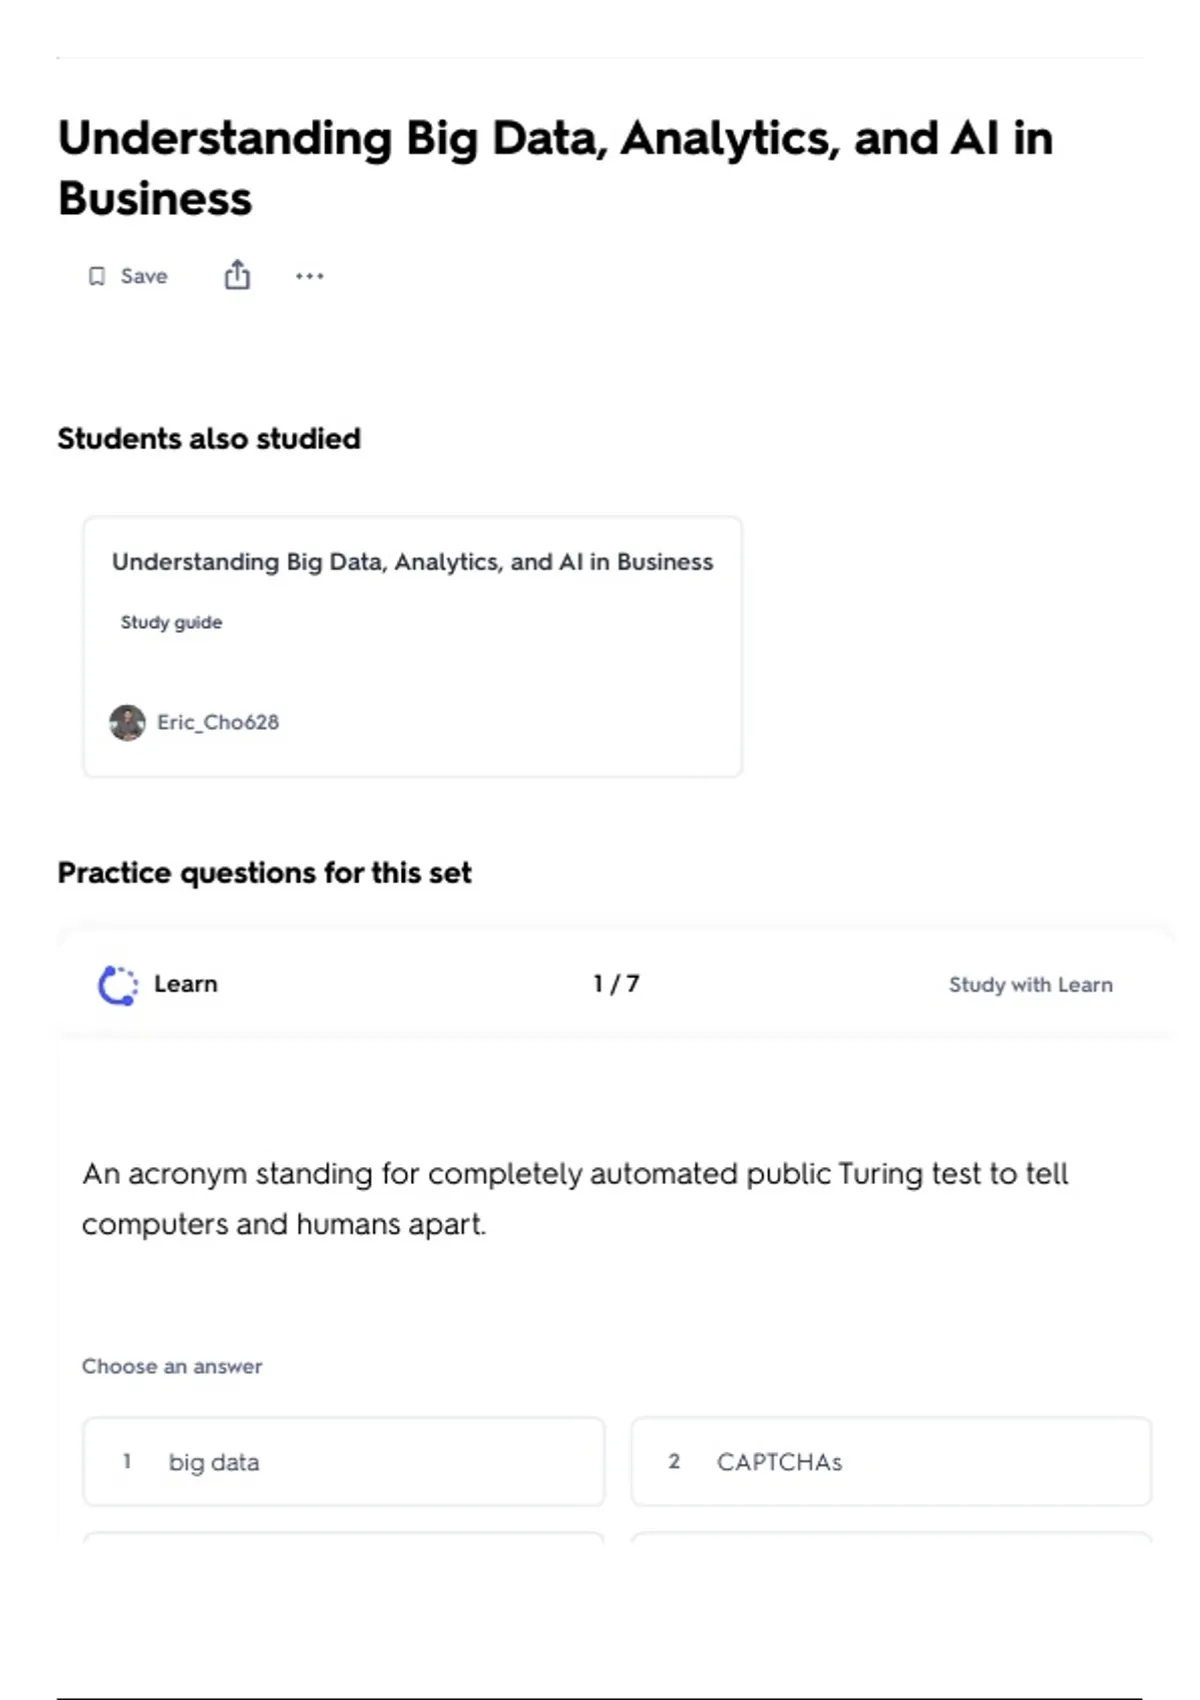Select the partially visible third answer box
1200x1700 pixels.
[x=343, y=1537]
